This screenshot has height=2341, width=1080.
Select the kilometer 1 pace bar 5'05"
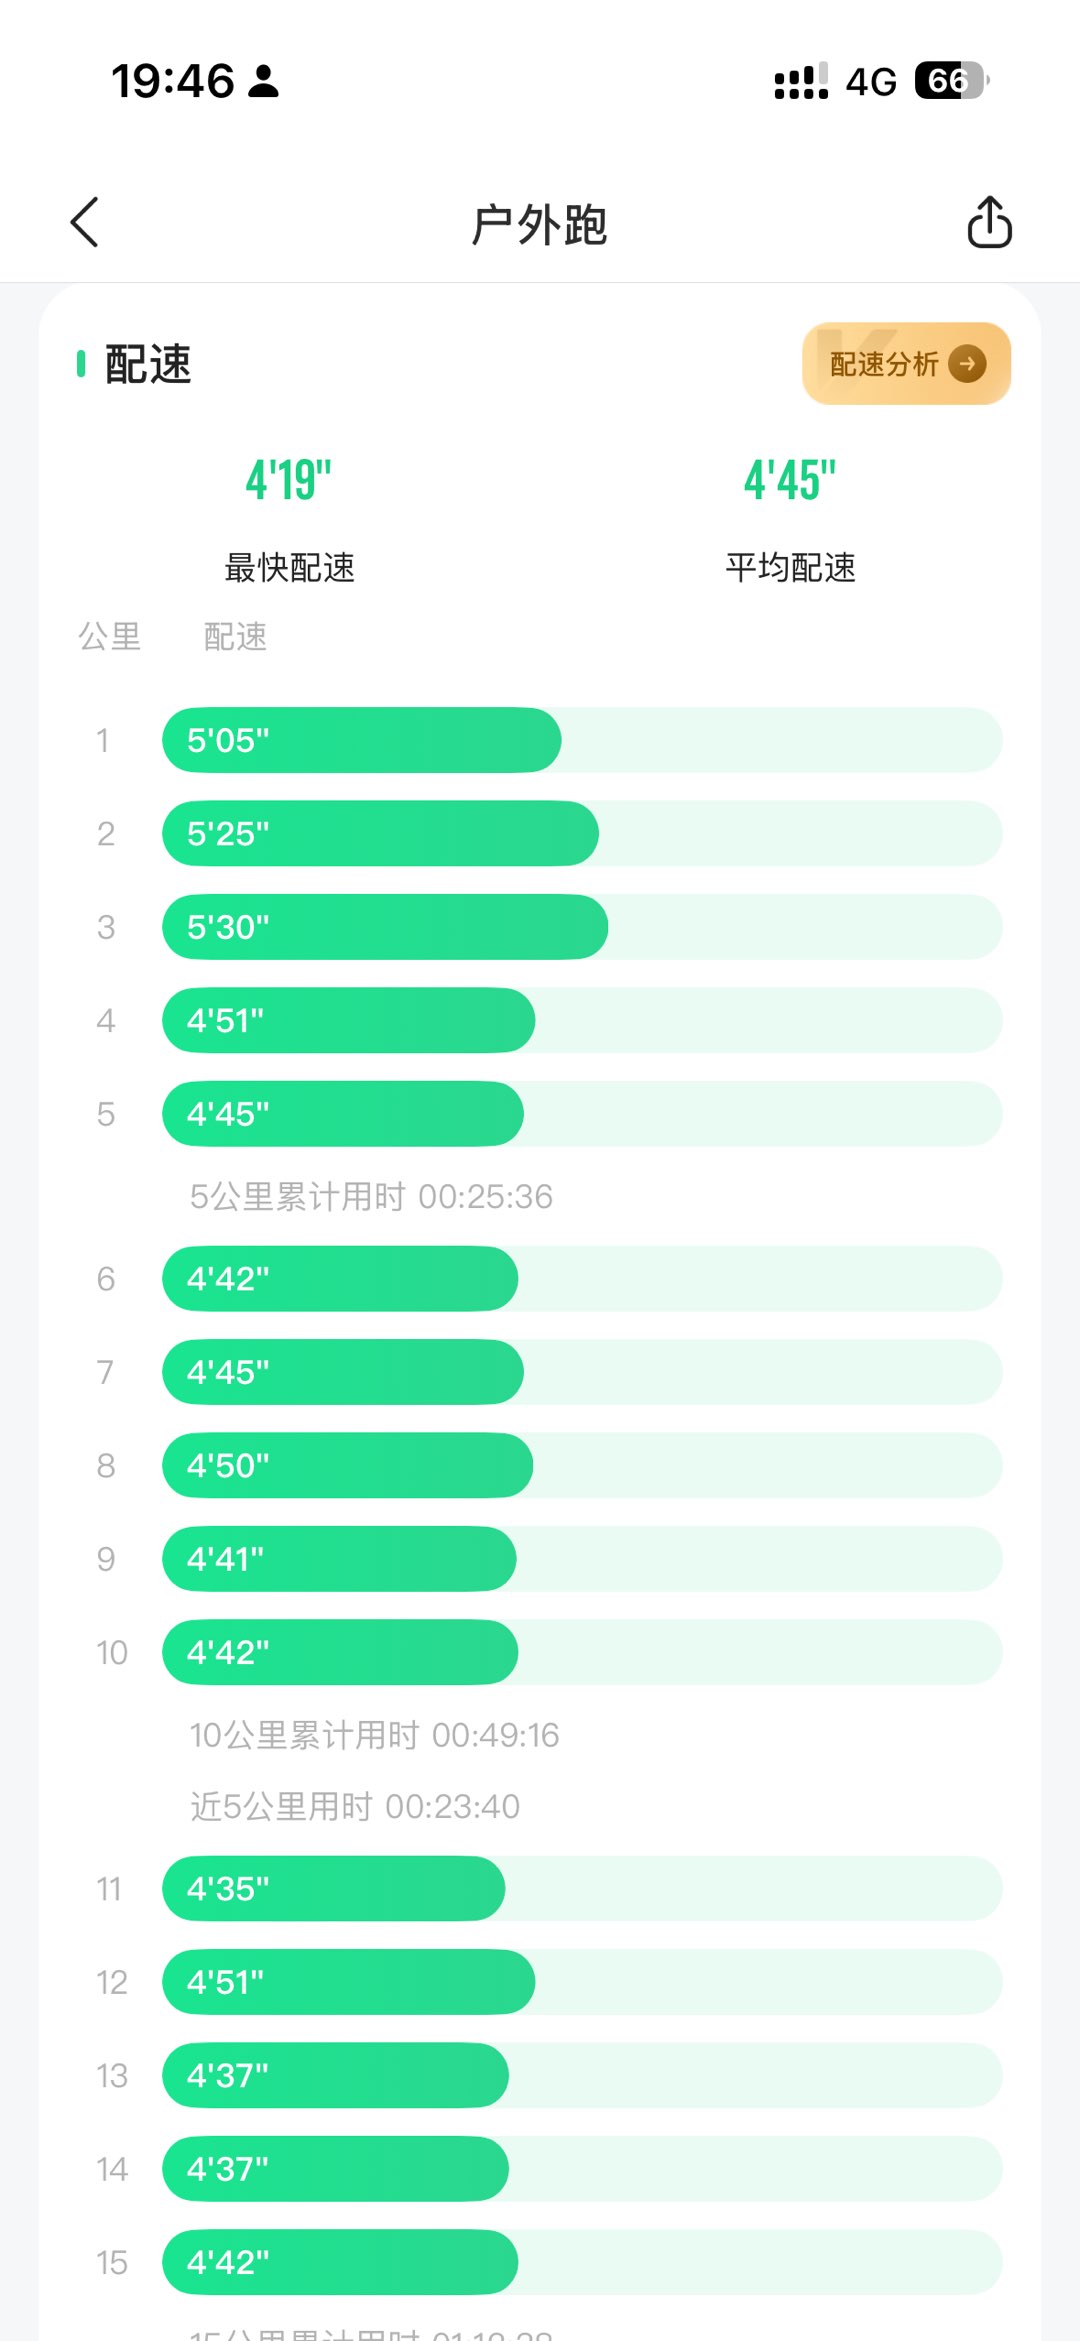(x=361, y=740)
